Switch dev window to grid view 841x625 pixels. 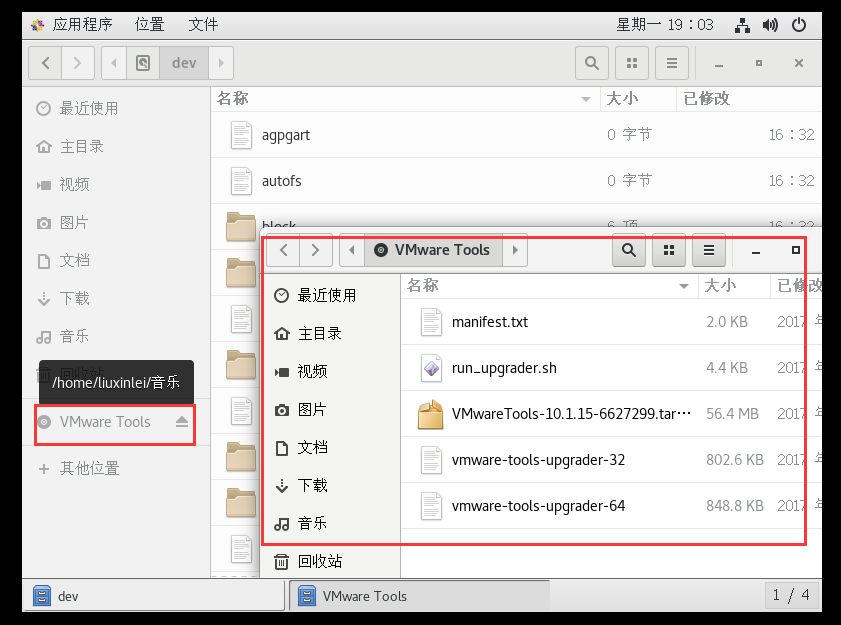coord(632,63)
